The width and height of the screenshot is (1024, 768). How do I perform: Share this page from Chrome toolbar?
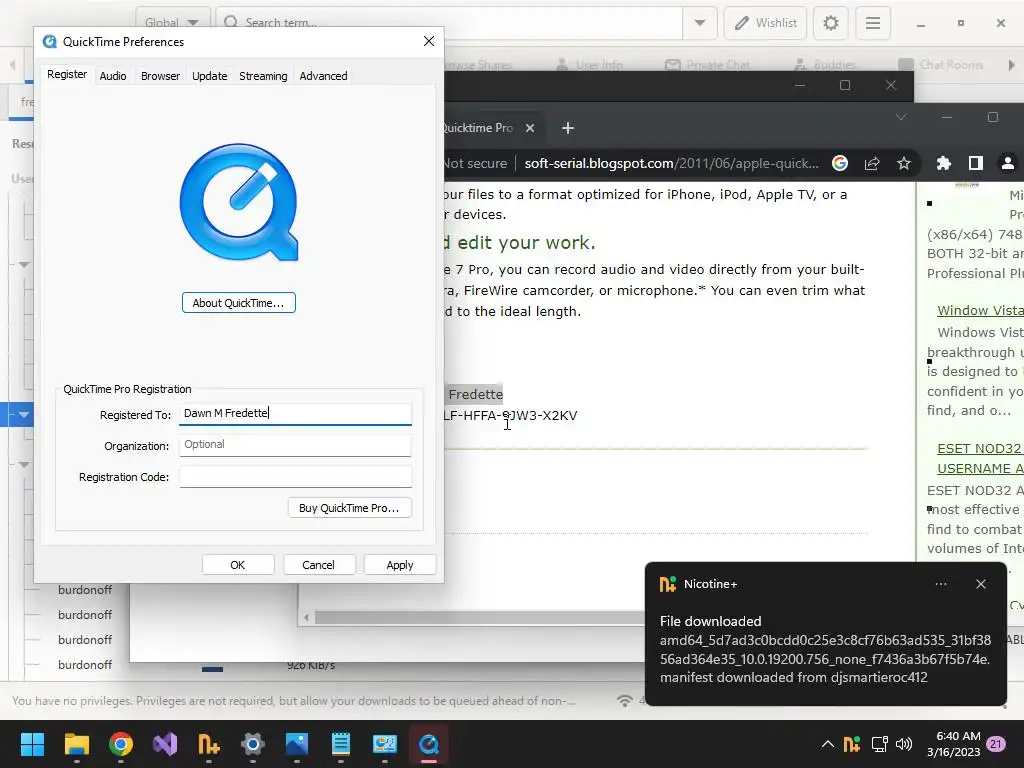872,163
